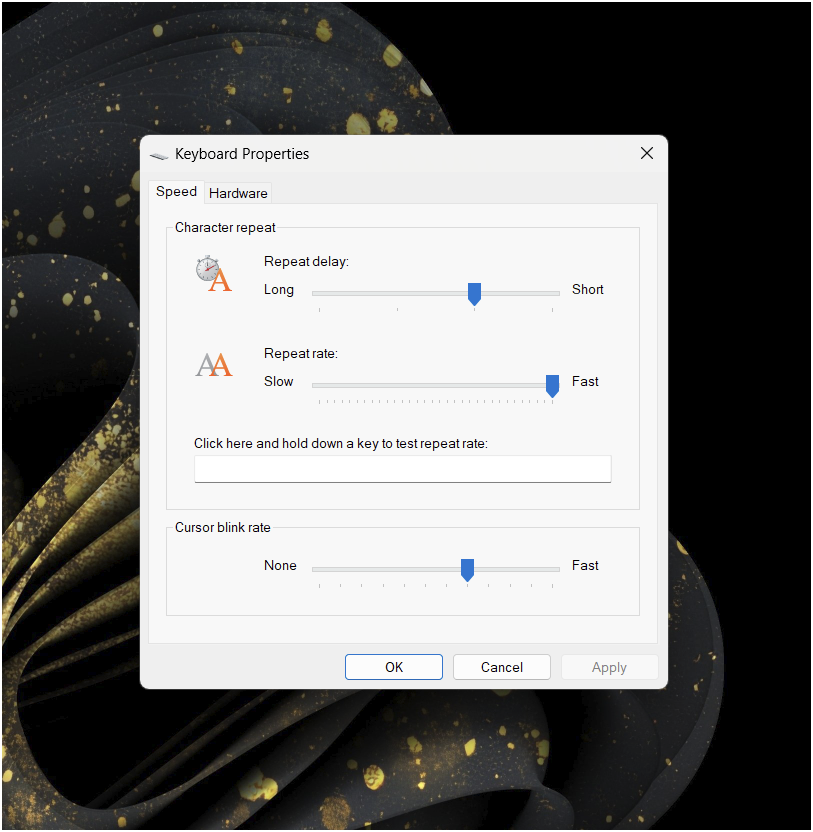The image size is (813, 832).
Task: Close the Keyboard Properties window
Action: coord(647,153)
